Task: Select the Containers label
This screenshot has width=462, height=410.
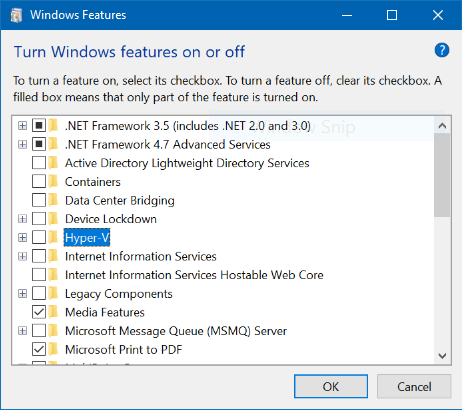Action: click(x=93, y=182)
